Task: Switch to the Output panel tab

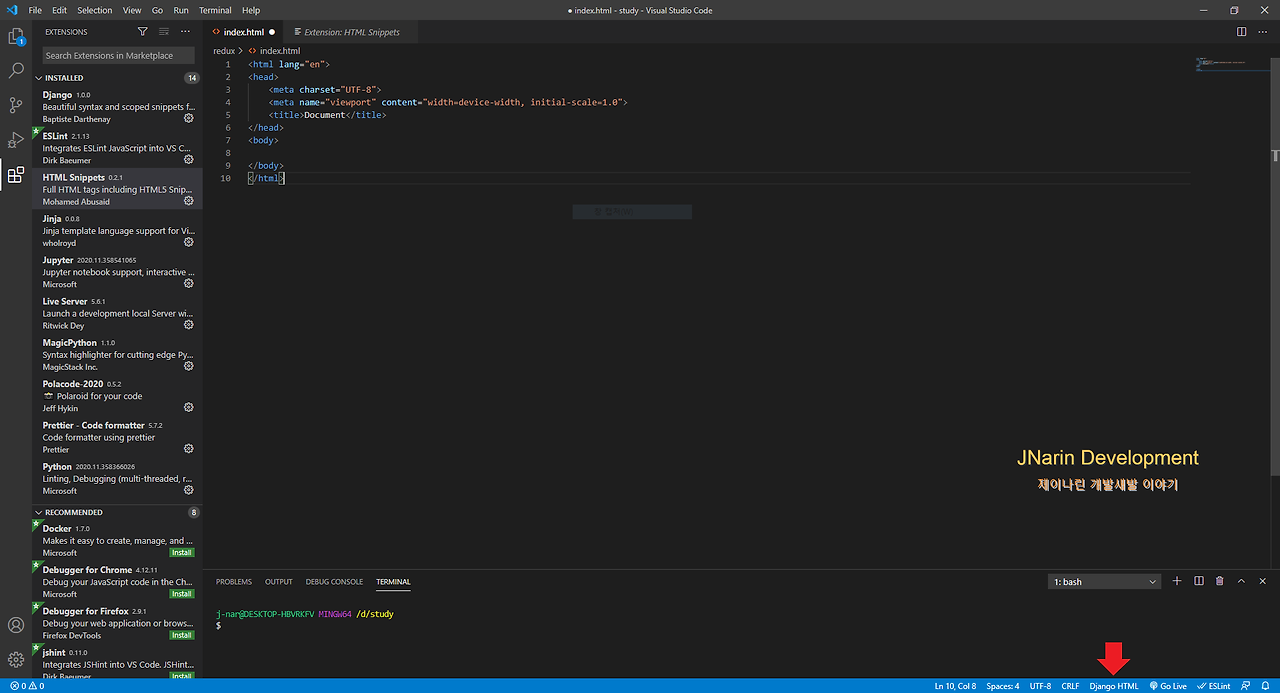Action: (x=279, y=582)
